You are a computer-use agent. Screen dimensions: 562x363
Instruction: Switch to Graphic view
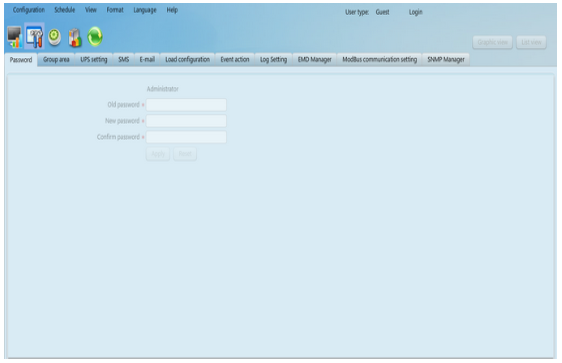492,42
